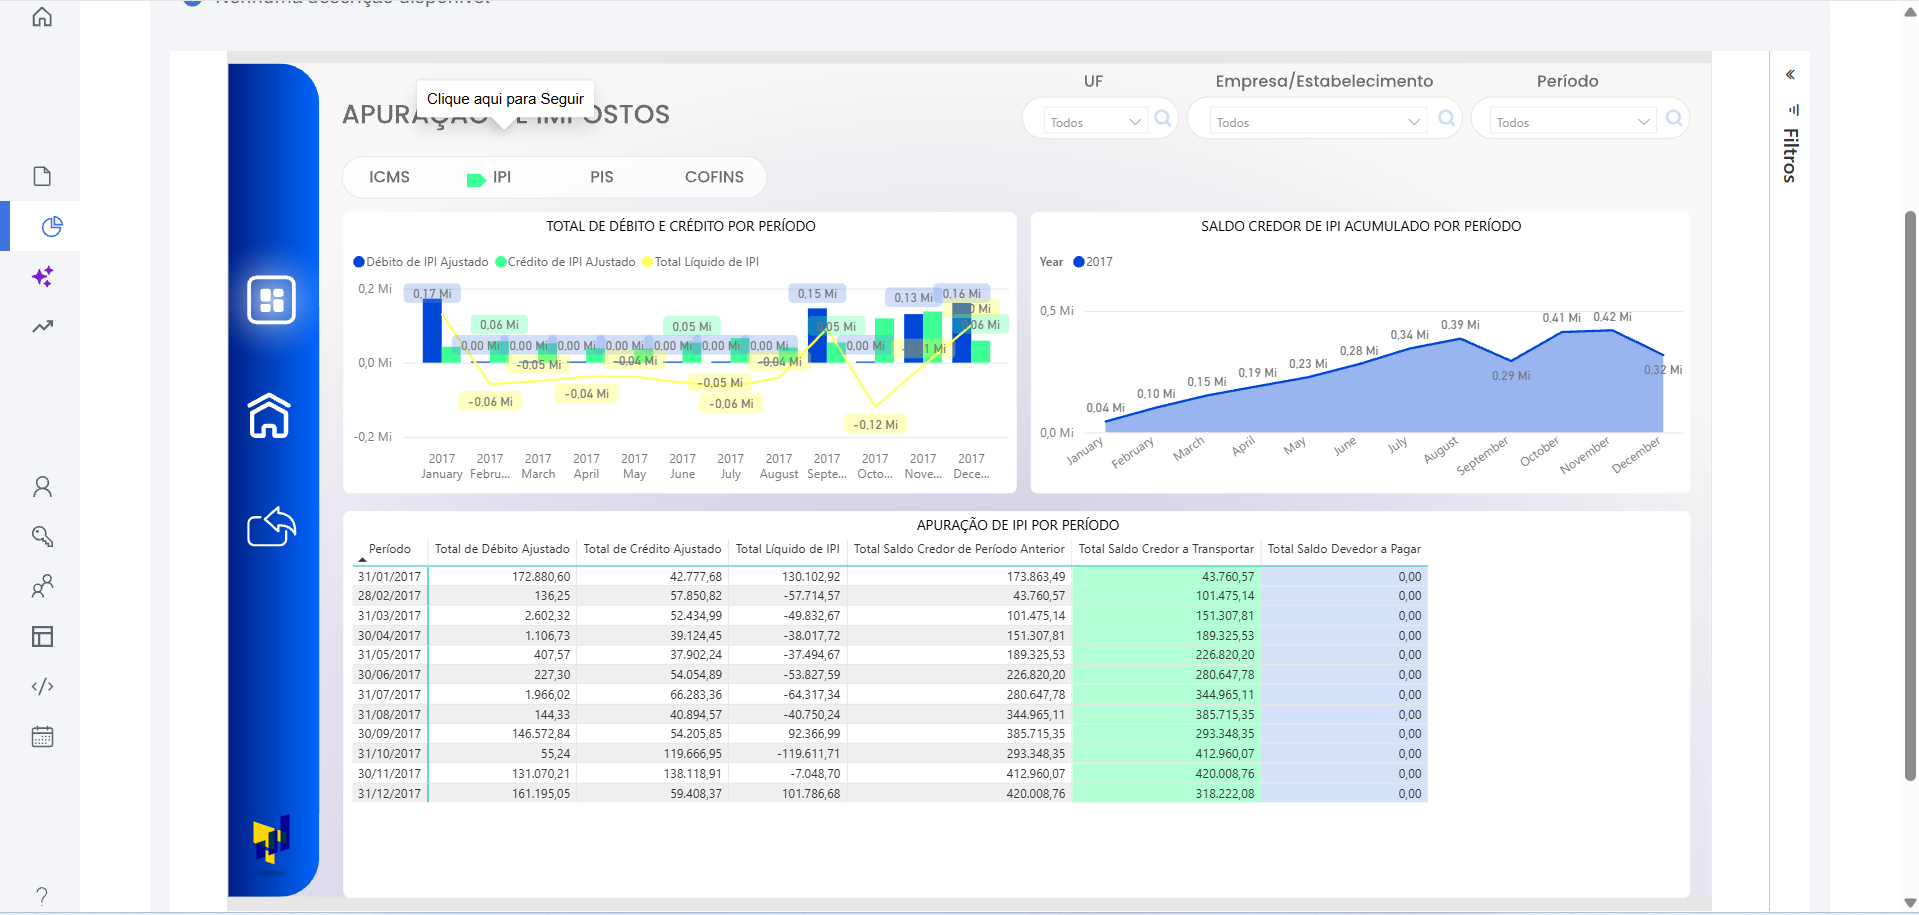Select the pie chart reports icon
Image resolution: width=1919 pixels, height=915 pixels.
[52, 227]
